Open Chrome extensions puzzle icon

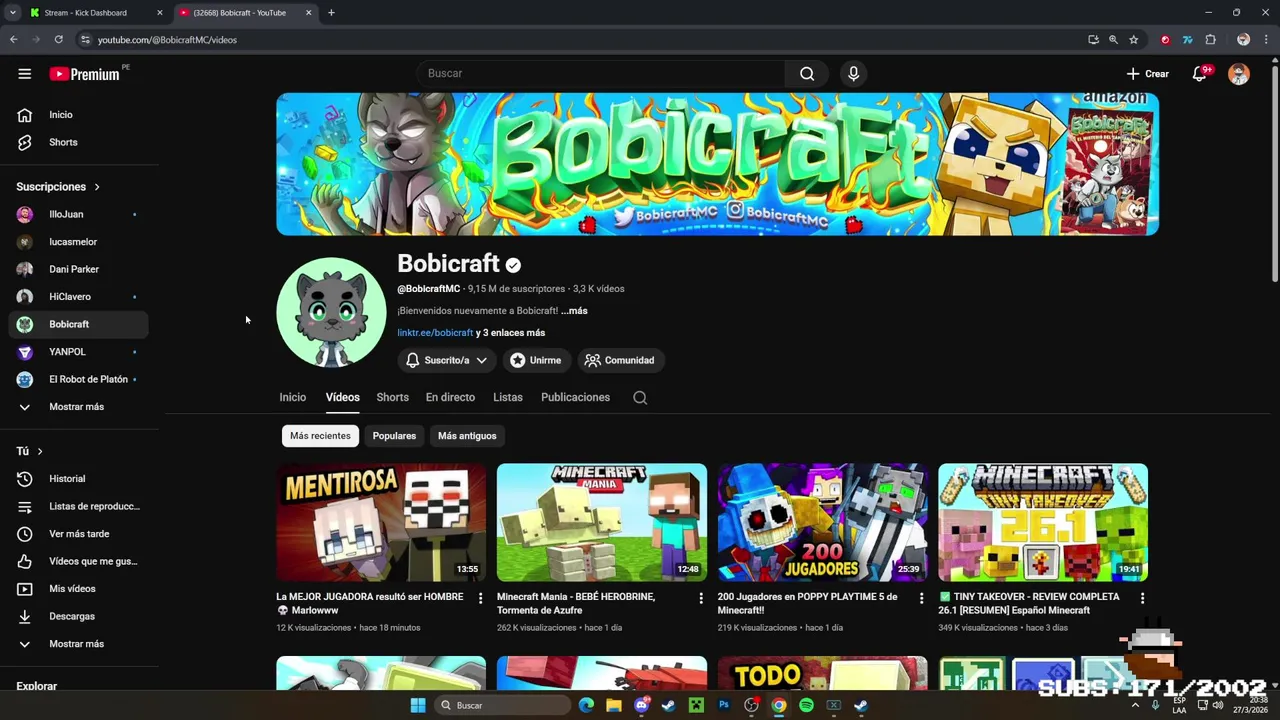[1210, 40]
